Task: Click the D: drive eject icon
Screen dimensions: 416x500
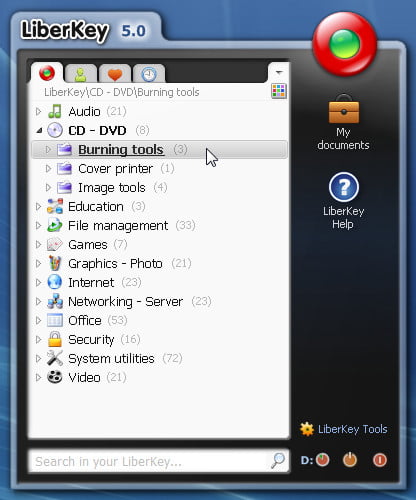Action: pos(322,460)
